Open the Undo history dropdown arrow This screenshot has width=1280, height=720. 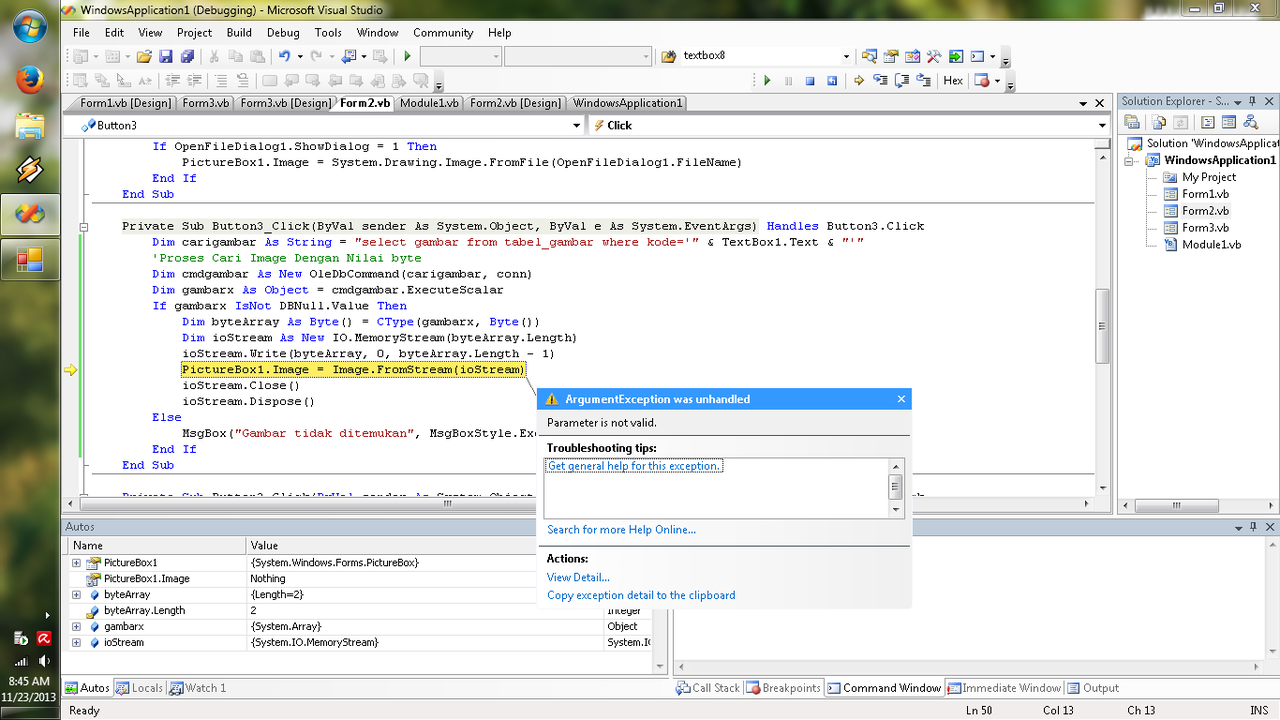pyautogui.click(x=300, y=56)
